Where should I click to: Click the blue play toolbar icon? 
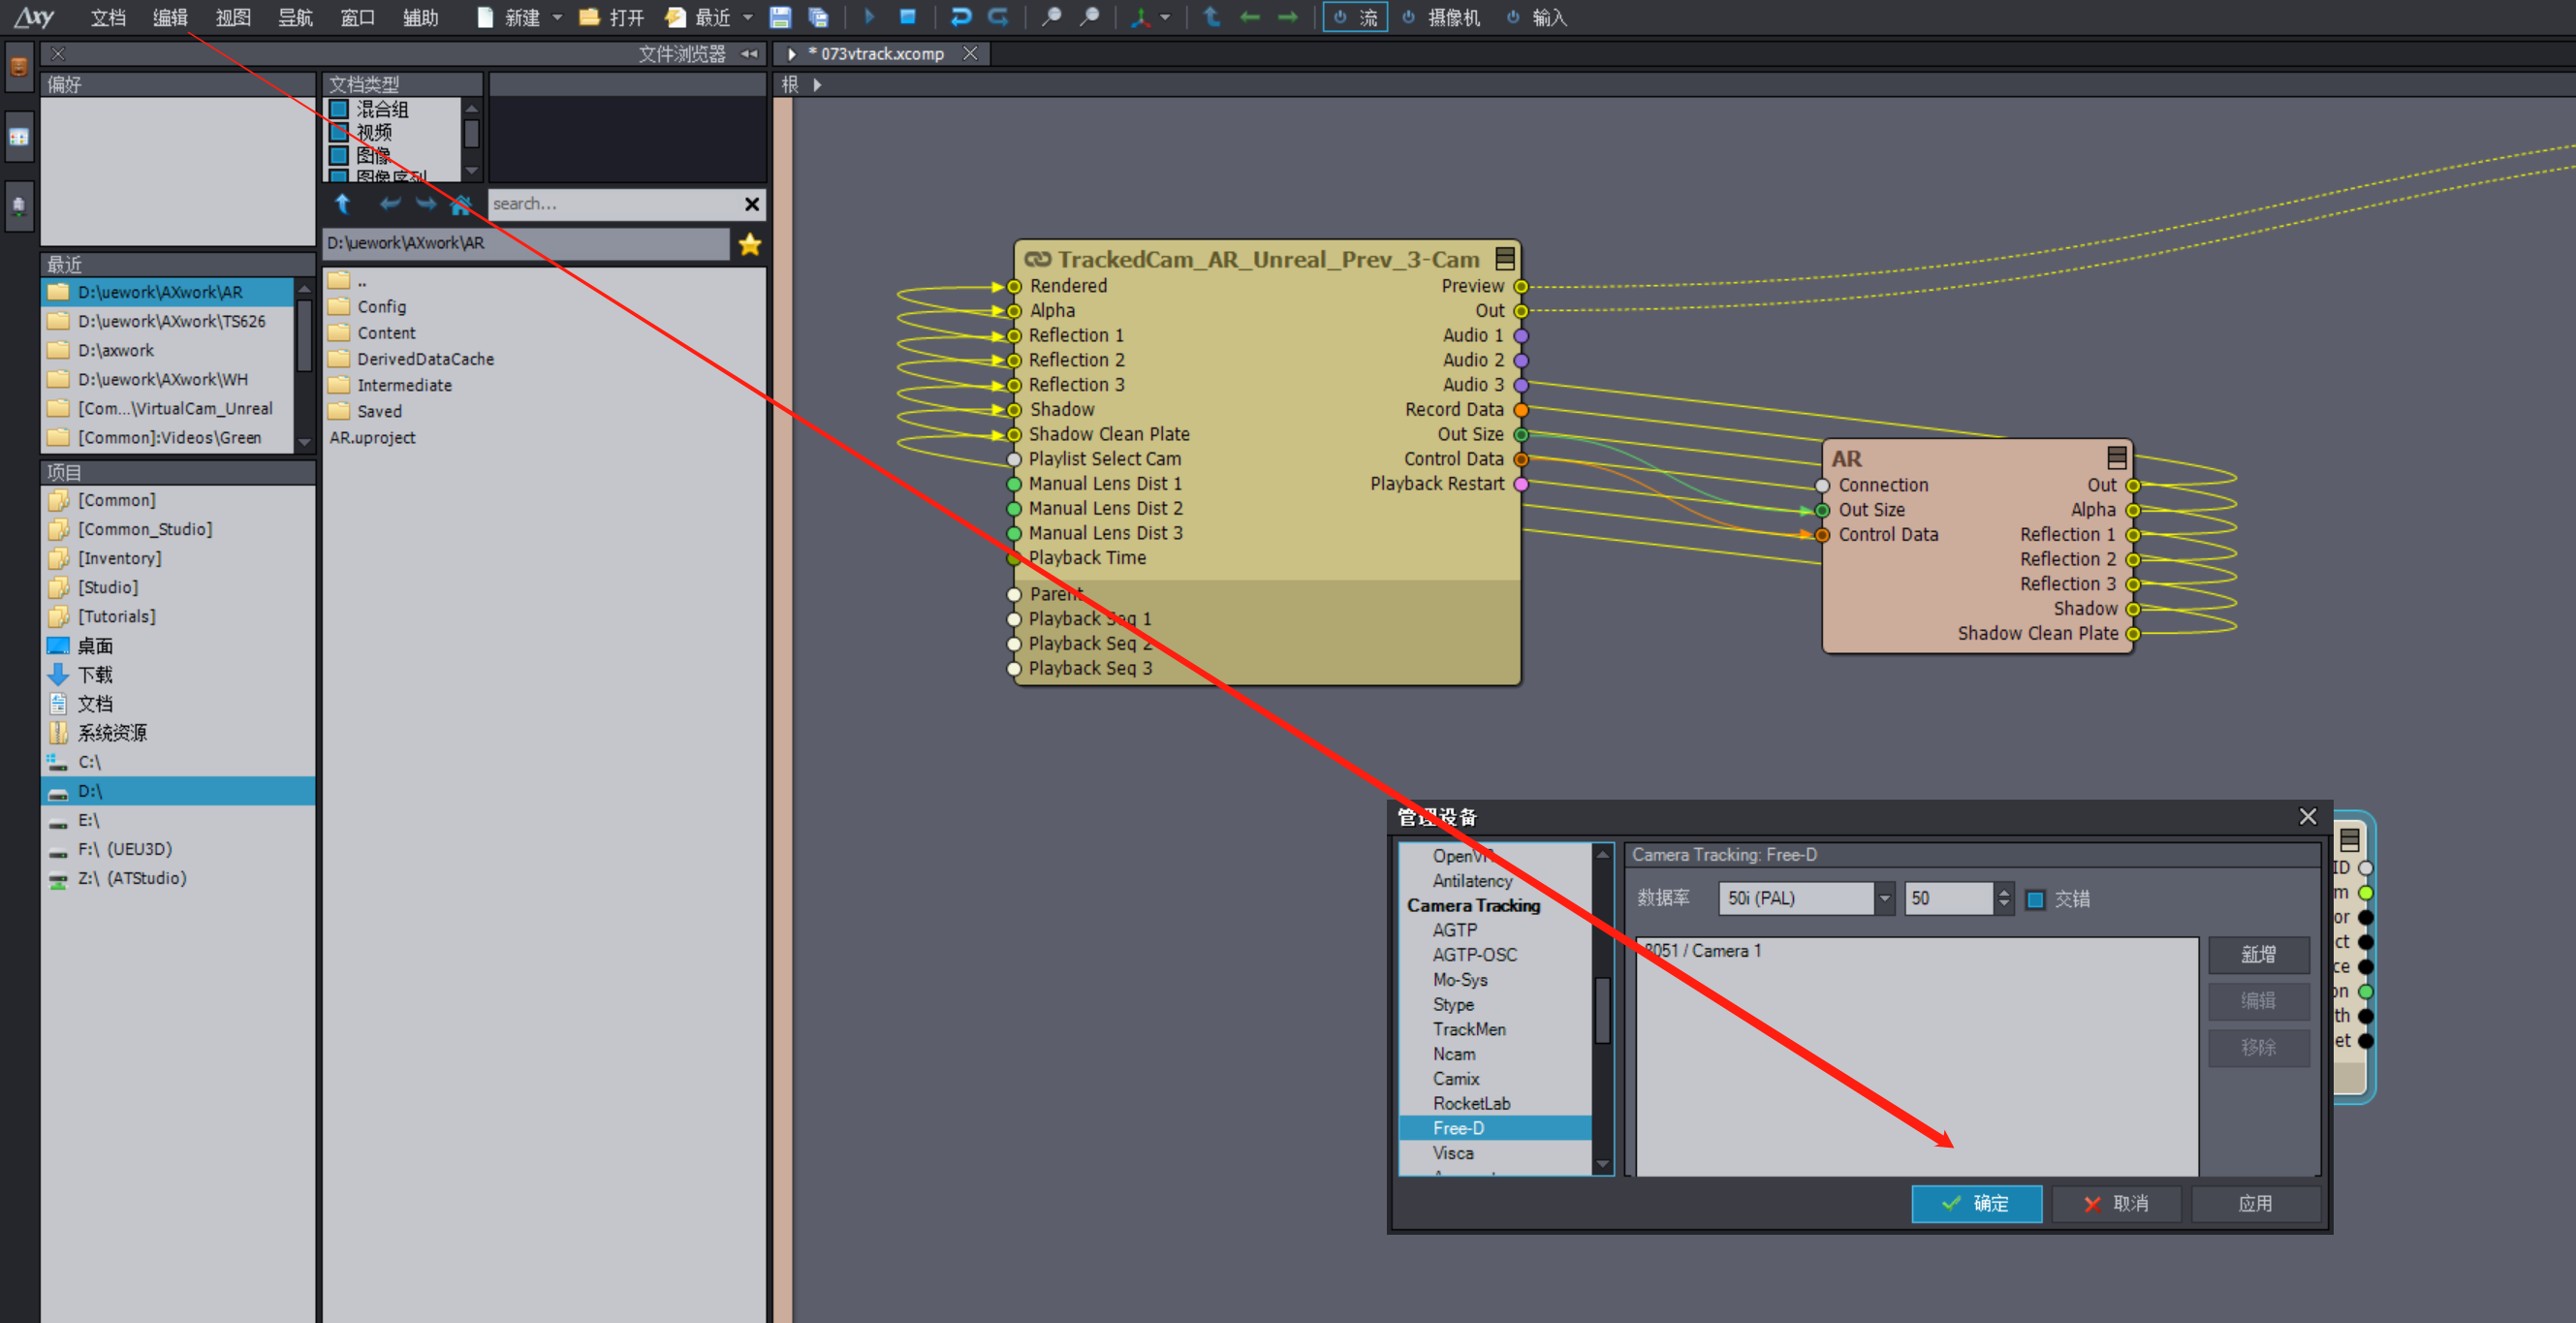point(868,17)
